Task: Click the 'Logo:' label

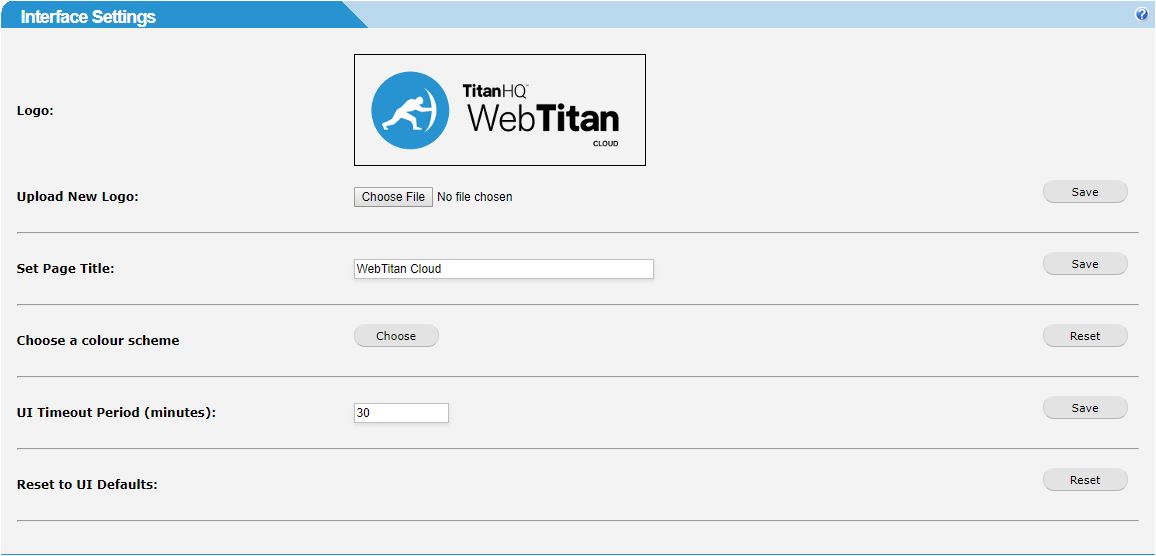Action: pos(35,111)
